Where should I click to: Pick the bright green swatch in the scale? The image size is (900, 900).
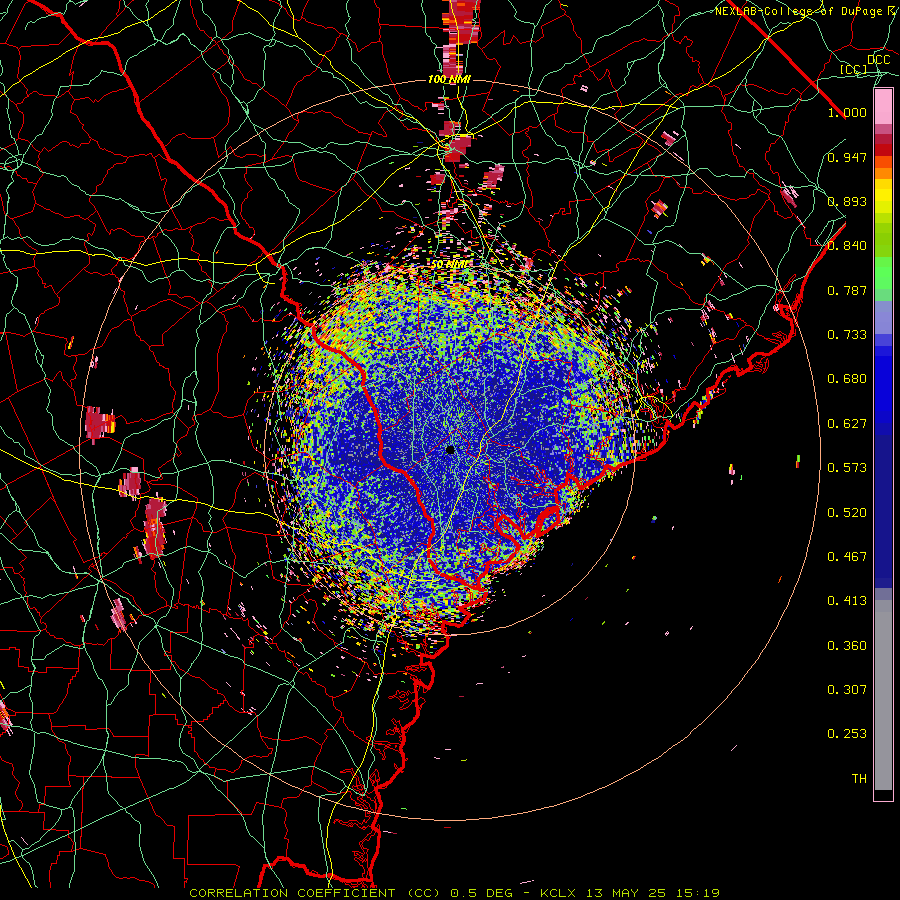click(883, 273)
